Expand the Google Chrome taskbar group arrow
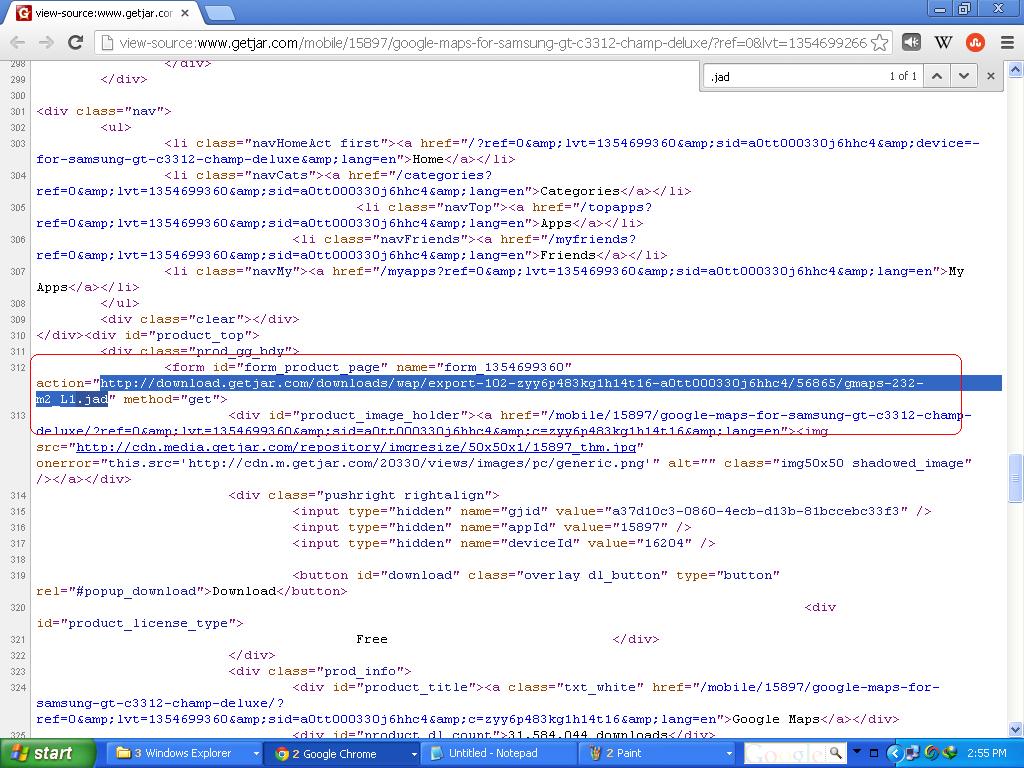This screenshot has height=768, width=1024. [414, 754]
